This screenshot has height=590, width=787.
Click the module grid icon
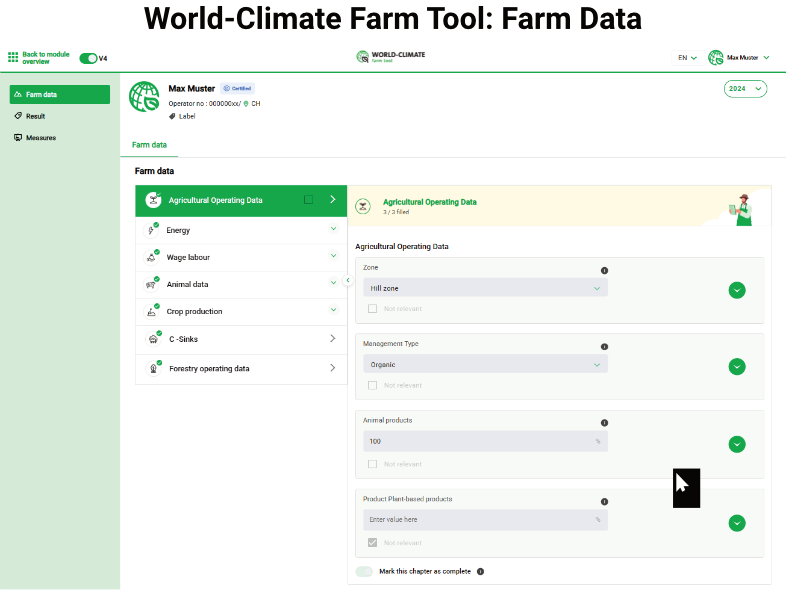[x=13, y=57]
